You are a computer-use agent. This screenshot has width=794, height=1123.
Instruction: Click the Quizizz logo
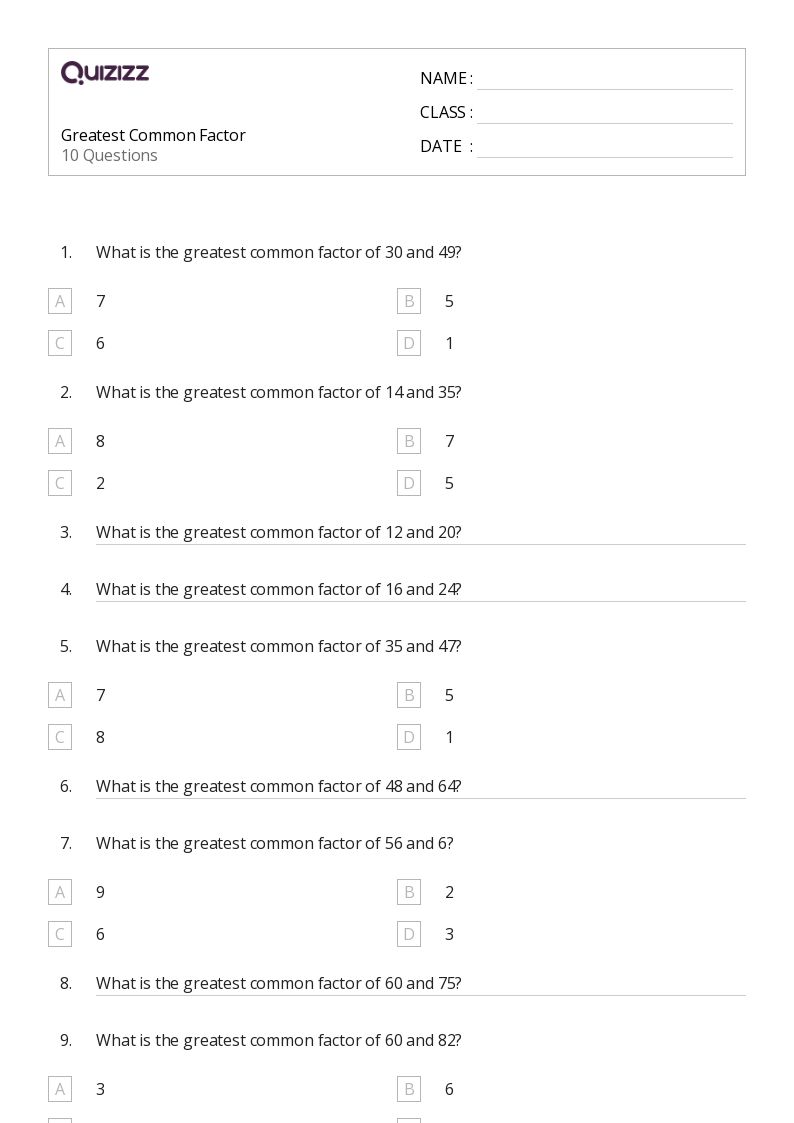click(x=105, y=72)
